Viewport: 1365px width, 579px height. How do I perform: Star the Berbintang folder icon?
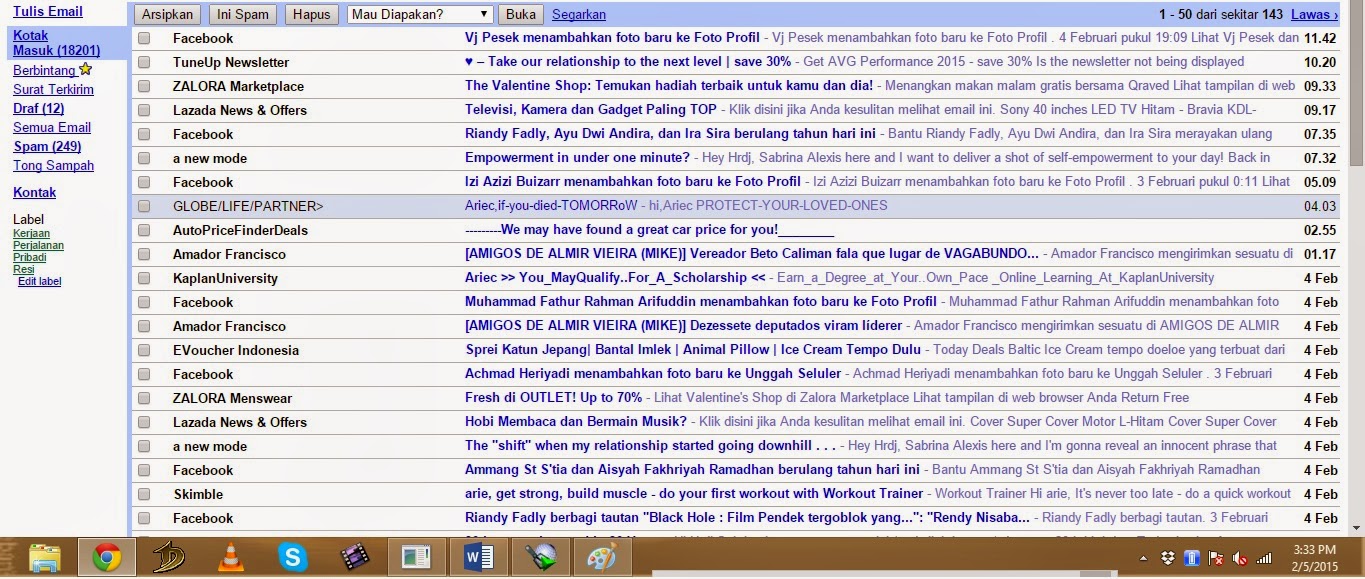click(x=88, y=70)
